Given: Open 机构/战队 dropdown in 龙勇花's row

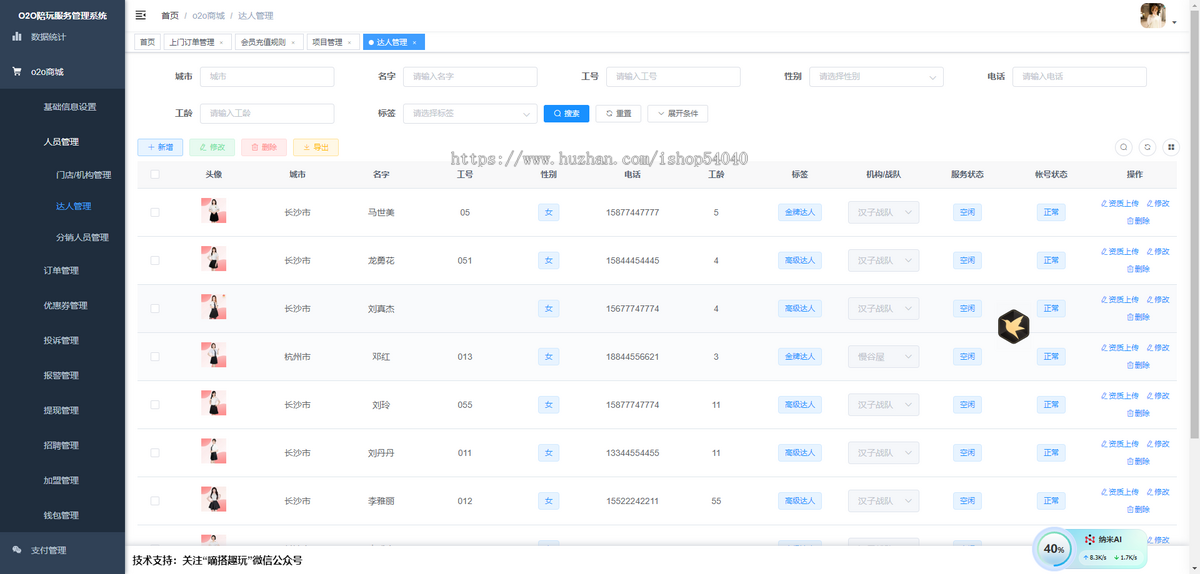Looking at the screenshot, I should point(883,261).
